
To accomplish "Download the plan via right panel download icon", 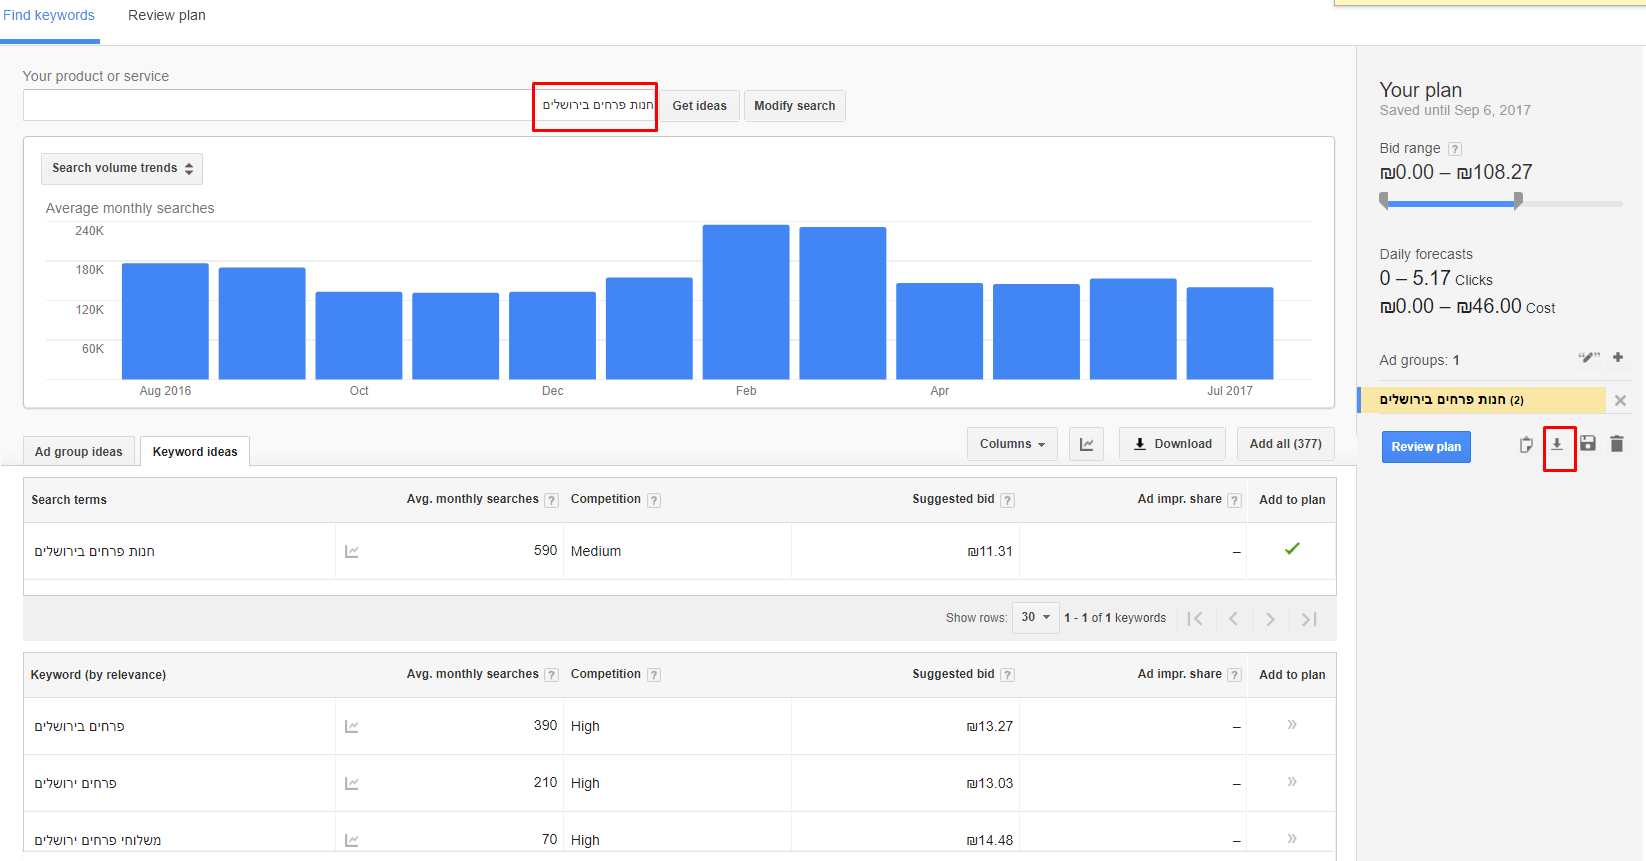I will coord(1557,445).
